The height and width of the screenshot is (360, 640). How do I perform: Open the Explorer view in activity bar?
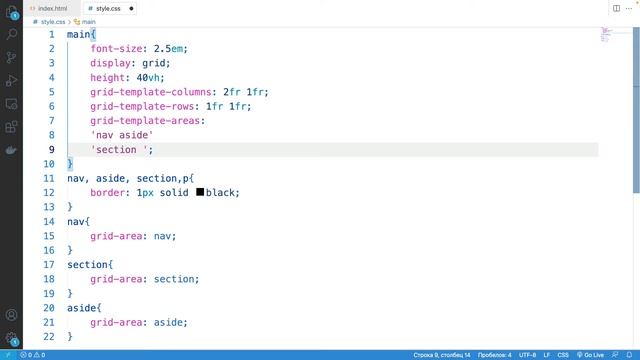pos(11,12)
